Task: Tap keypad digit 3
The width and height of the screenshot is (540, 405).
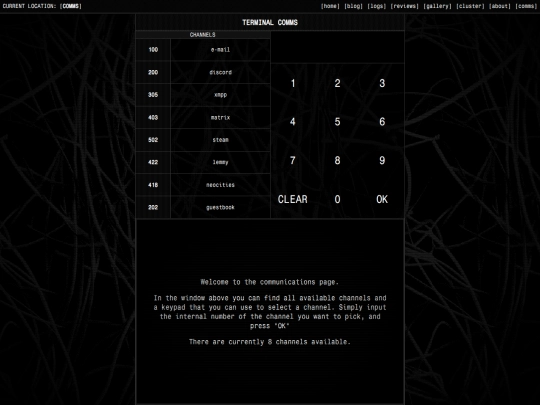Action: pyautogui.click(x=382, y=83)
